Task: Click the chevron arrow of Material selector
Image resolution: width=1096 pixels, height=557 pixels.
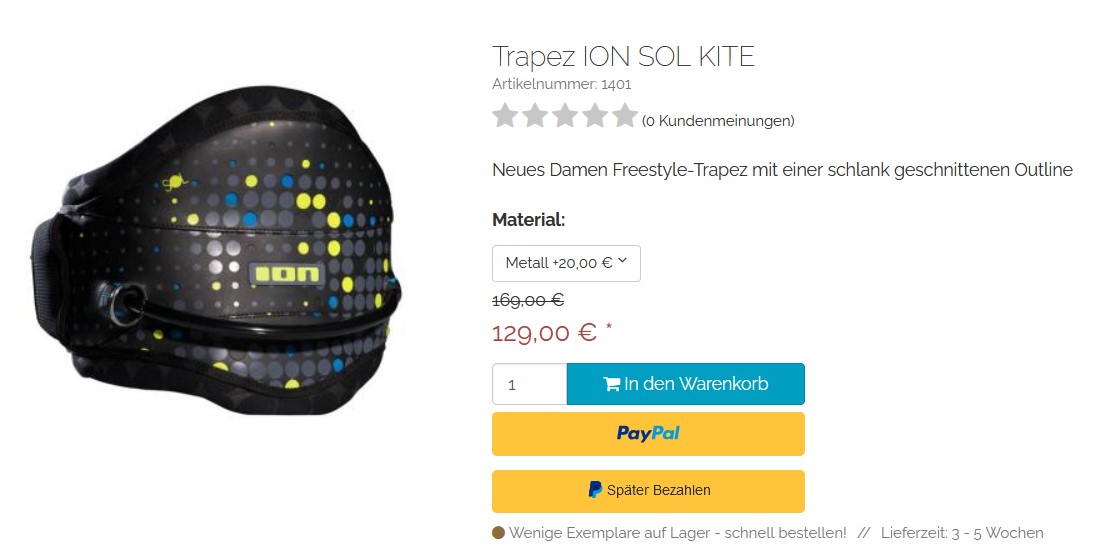Action: click(622, 261)
